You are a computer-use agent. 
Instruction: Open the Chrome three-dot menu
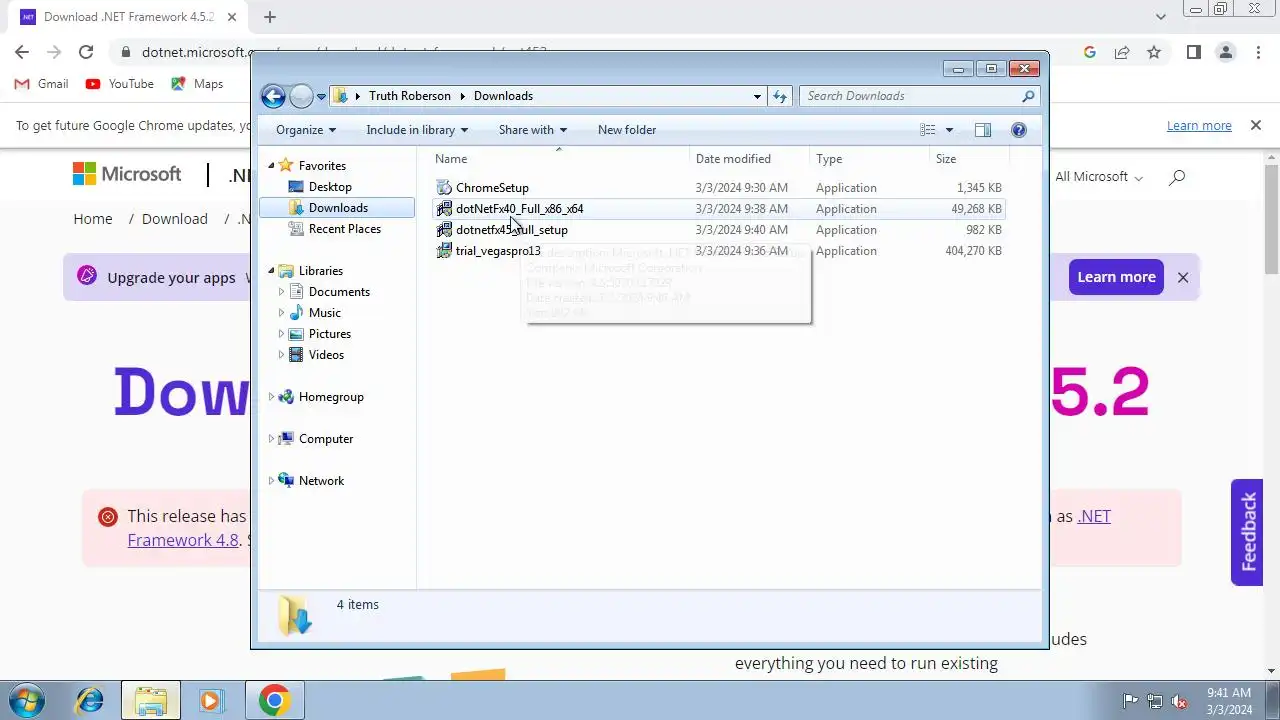[1258, 52]
